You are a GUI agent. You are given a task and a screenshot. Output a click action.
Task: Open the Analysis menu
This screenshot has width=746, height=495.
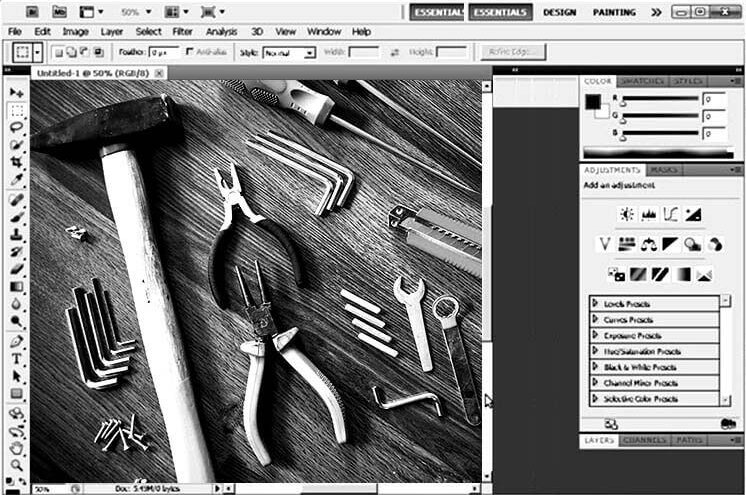click(x=221, y=32)
